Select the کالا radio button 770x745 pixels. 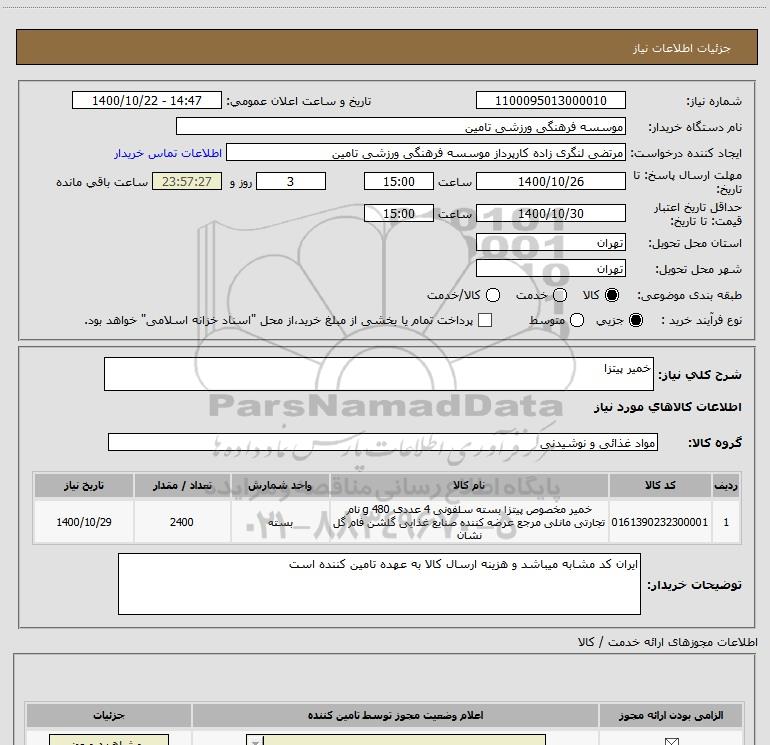611,295
